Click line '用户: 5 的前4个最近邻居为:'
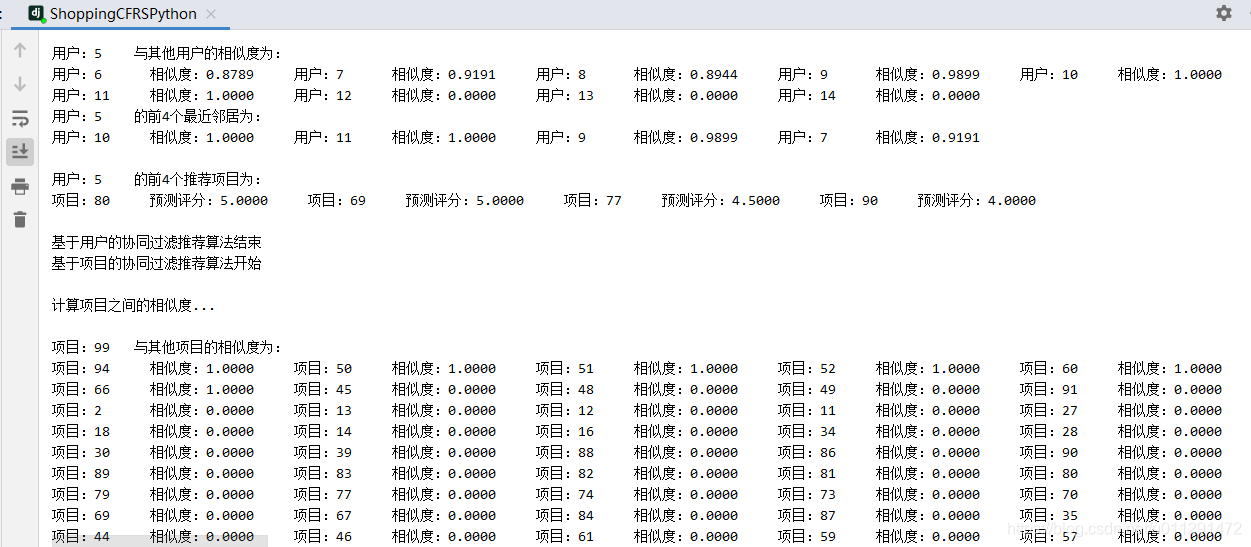 click(157, 116)
